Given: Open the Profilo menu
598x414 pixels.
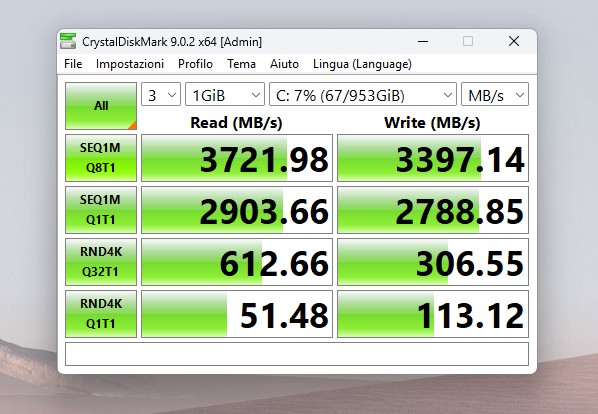Looking at the screenshot, I should click(195, 64).
